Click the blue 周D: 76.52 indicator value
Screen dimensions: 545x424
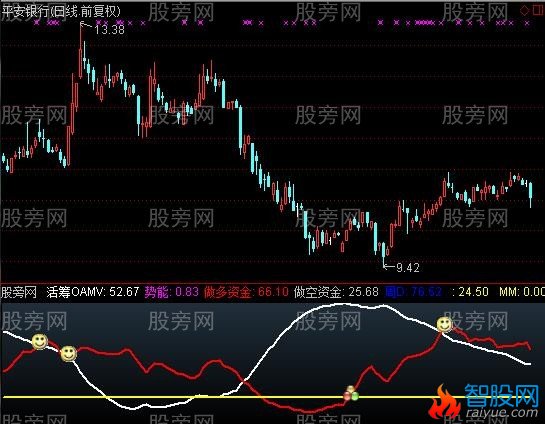click(413, 292)
